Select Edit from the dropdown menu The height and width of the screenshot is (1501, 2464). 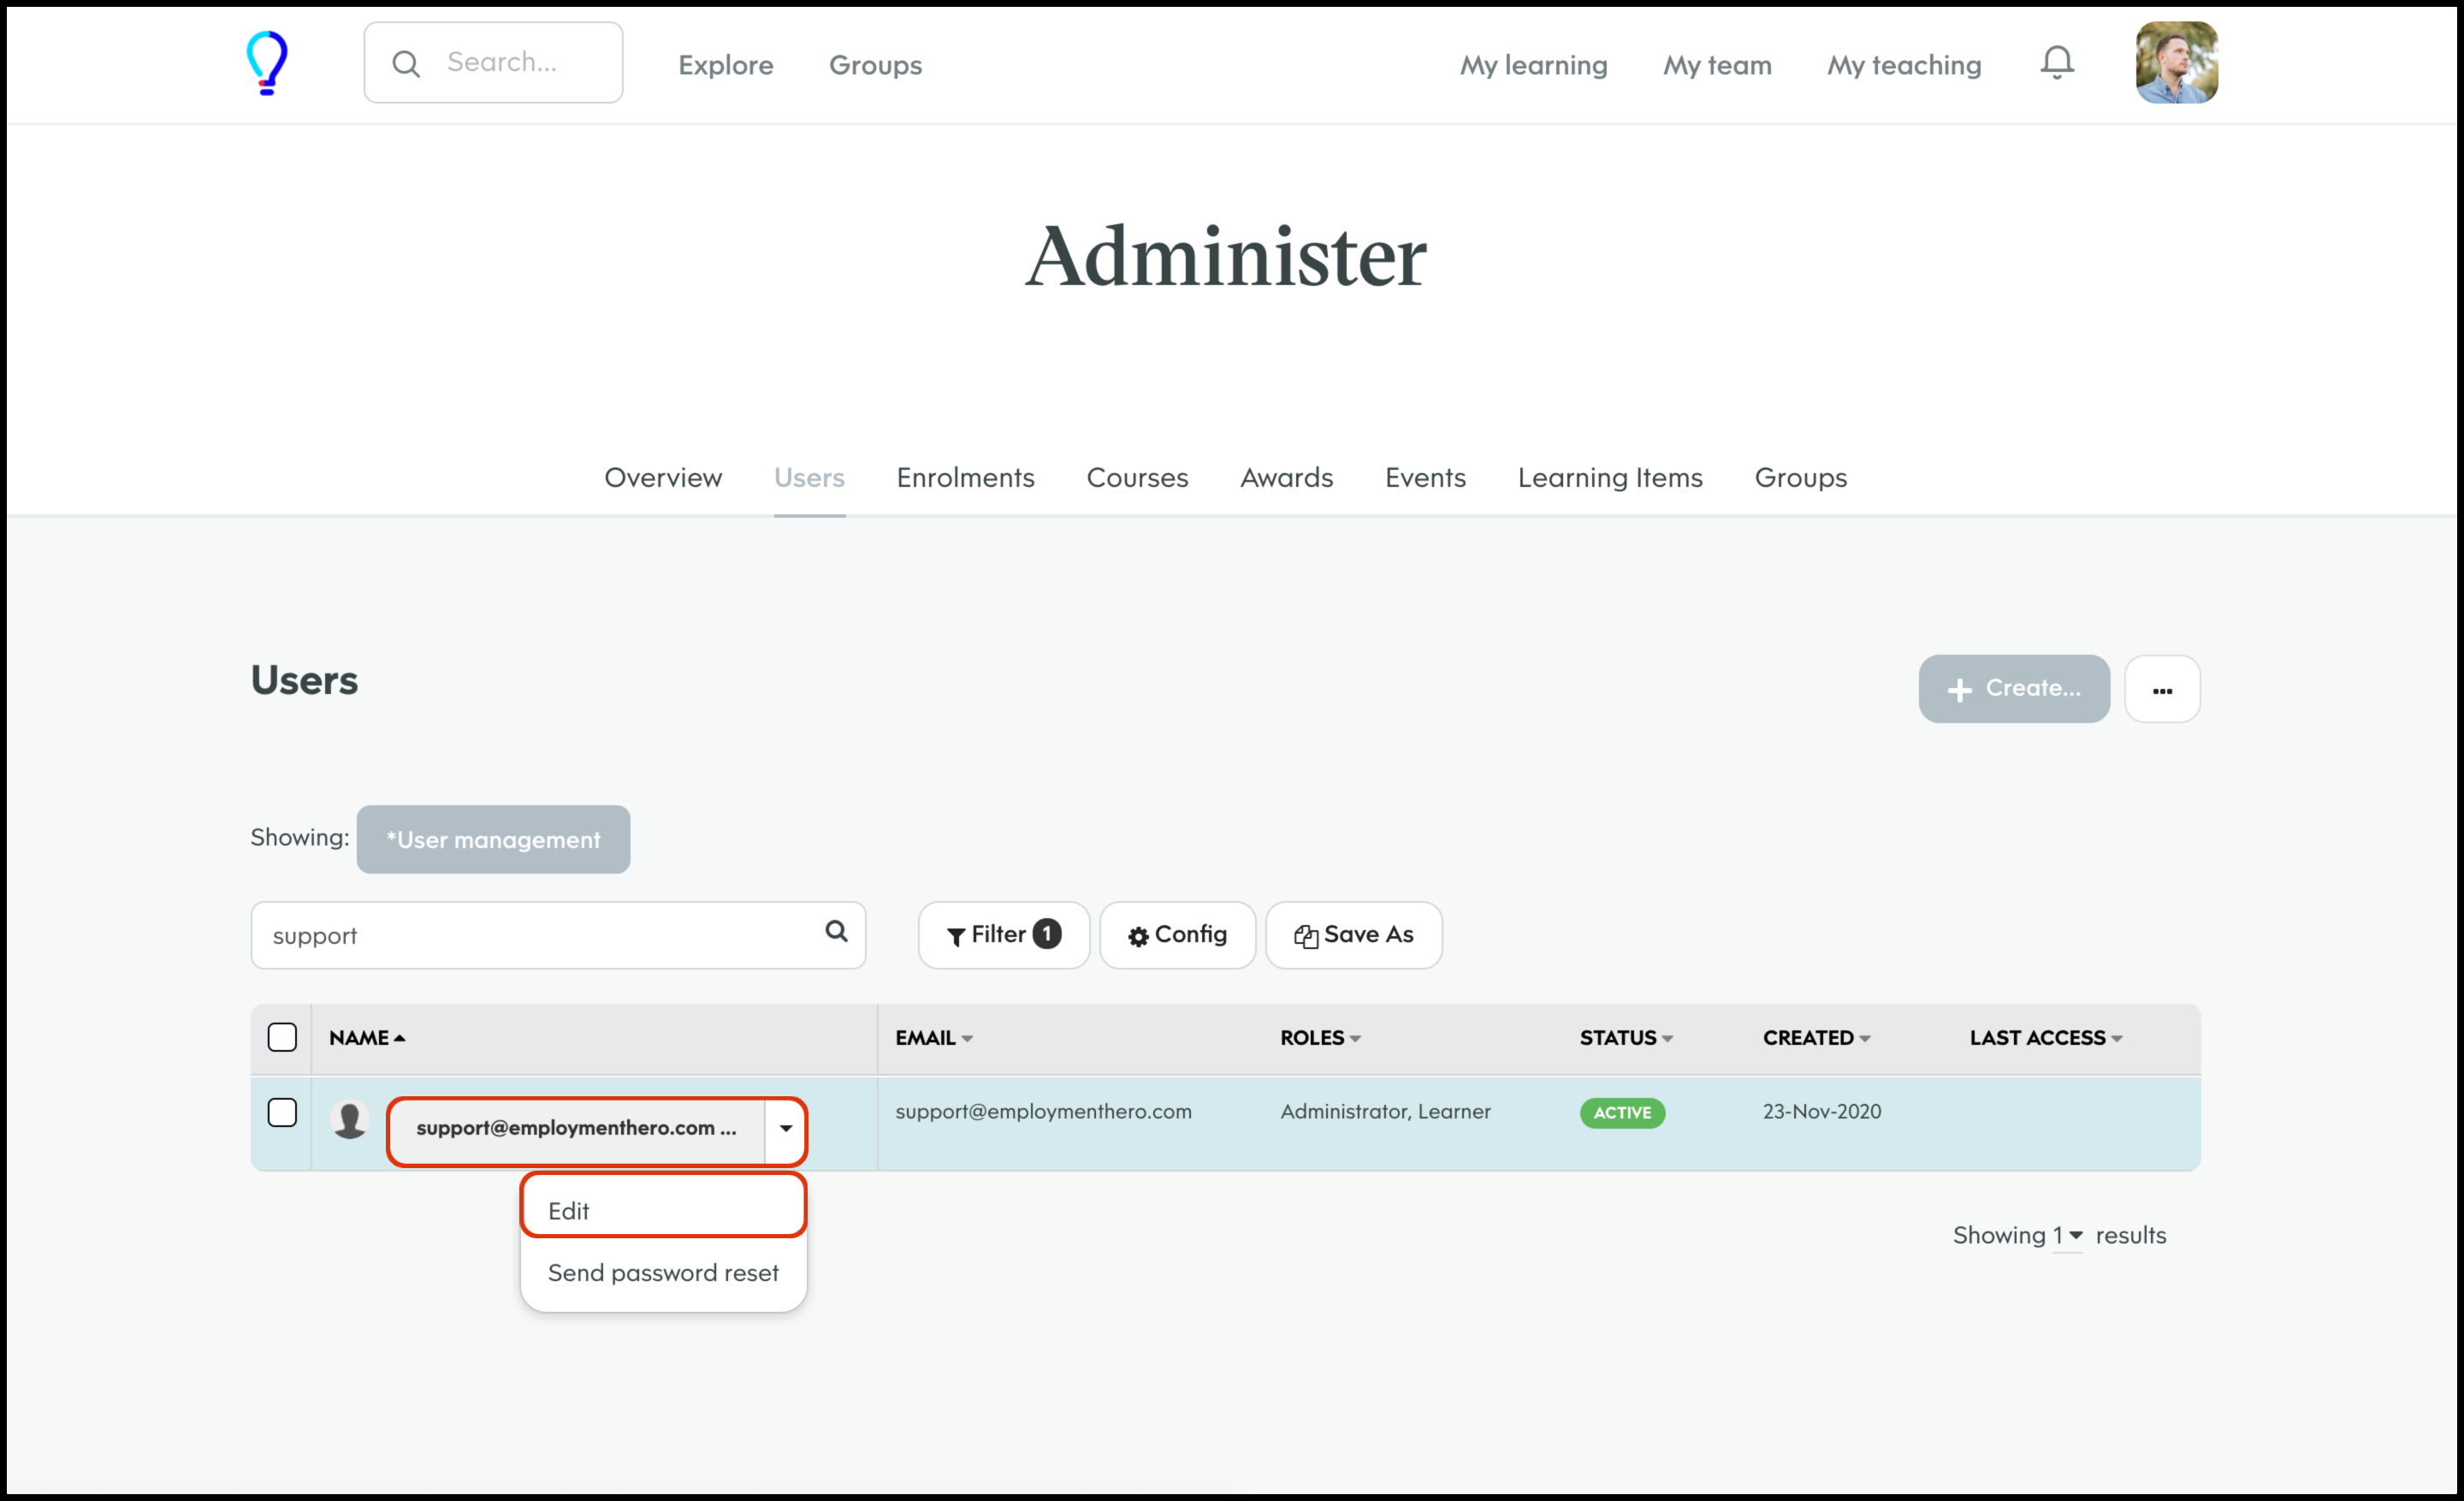(x=662, y=1211)
